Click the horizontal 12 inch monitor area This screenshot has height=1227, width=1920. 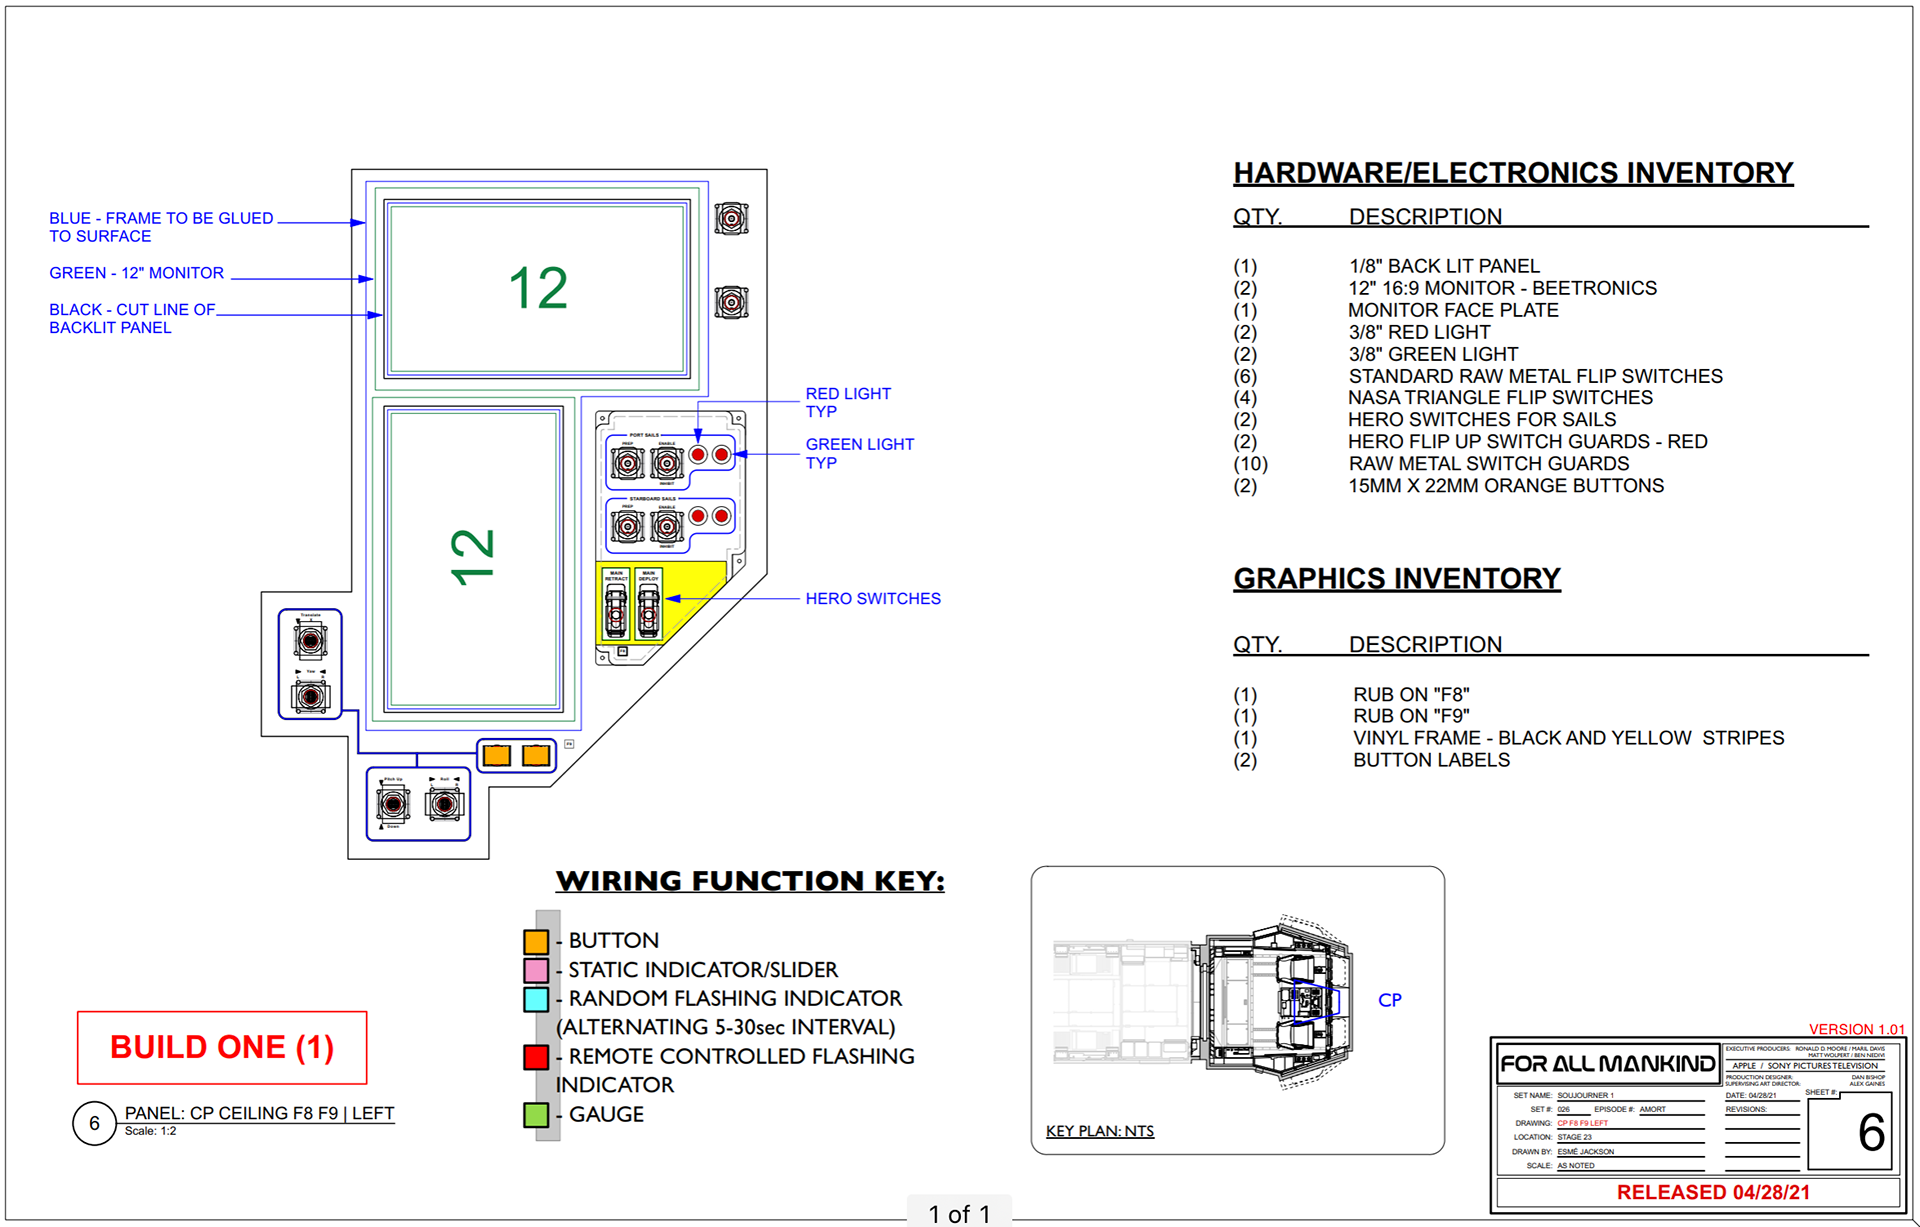(538, 289)
